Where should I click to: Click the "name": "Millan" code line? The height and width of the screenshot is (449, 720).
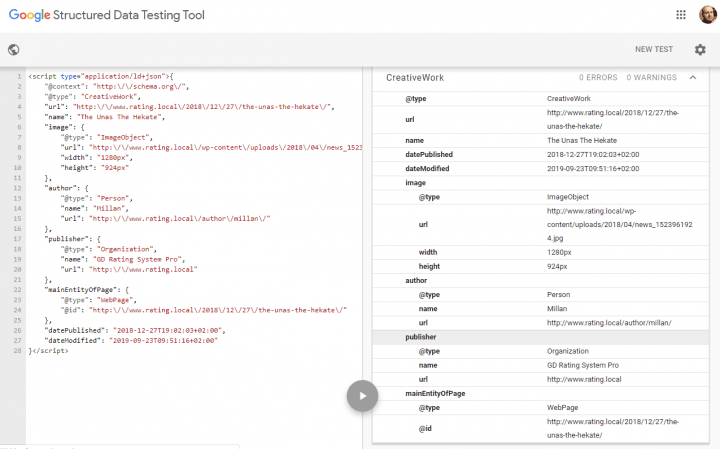(95, 208)
